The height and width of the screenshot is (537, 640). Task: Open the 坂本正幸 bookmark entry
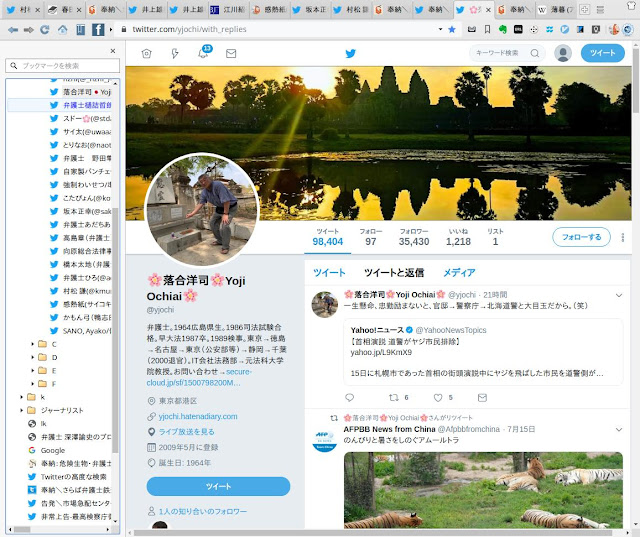coord(80,211)
